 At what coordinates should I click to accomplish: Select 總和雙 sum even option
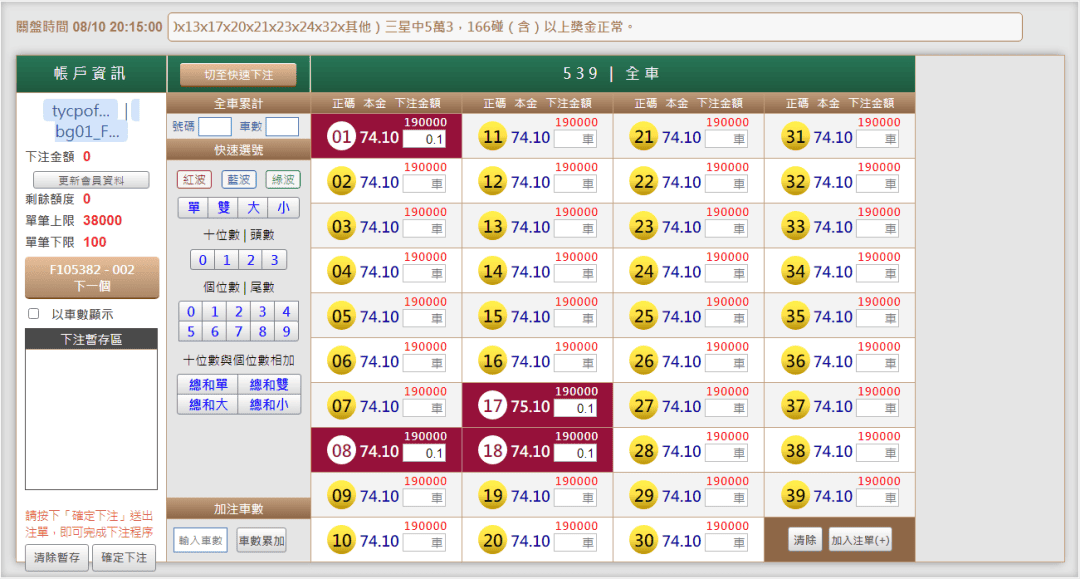269,384
